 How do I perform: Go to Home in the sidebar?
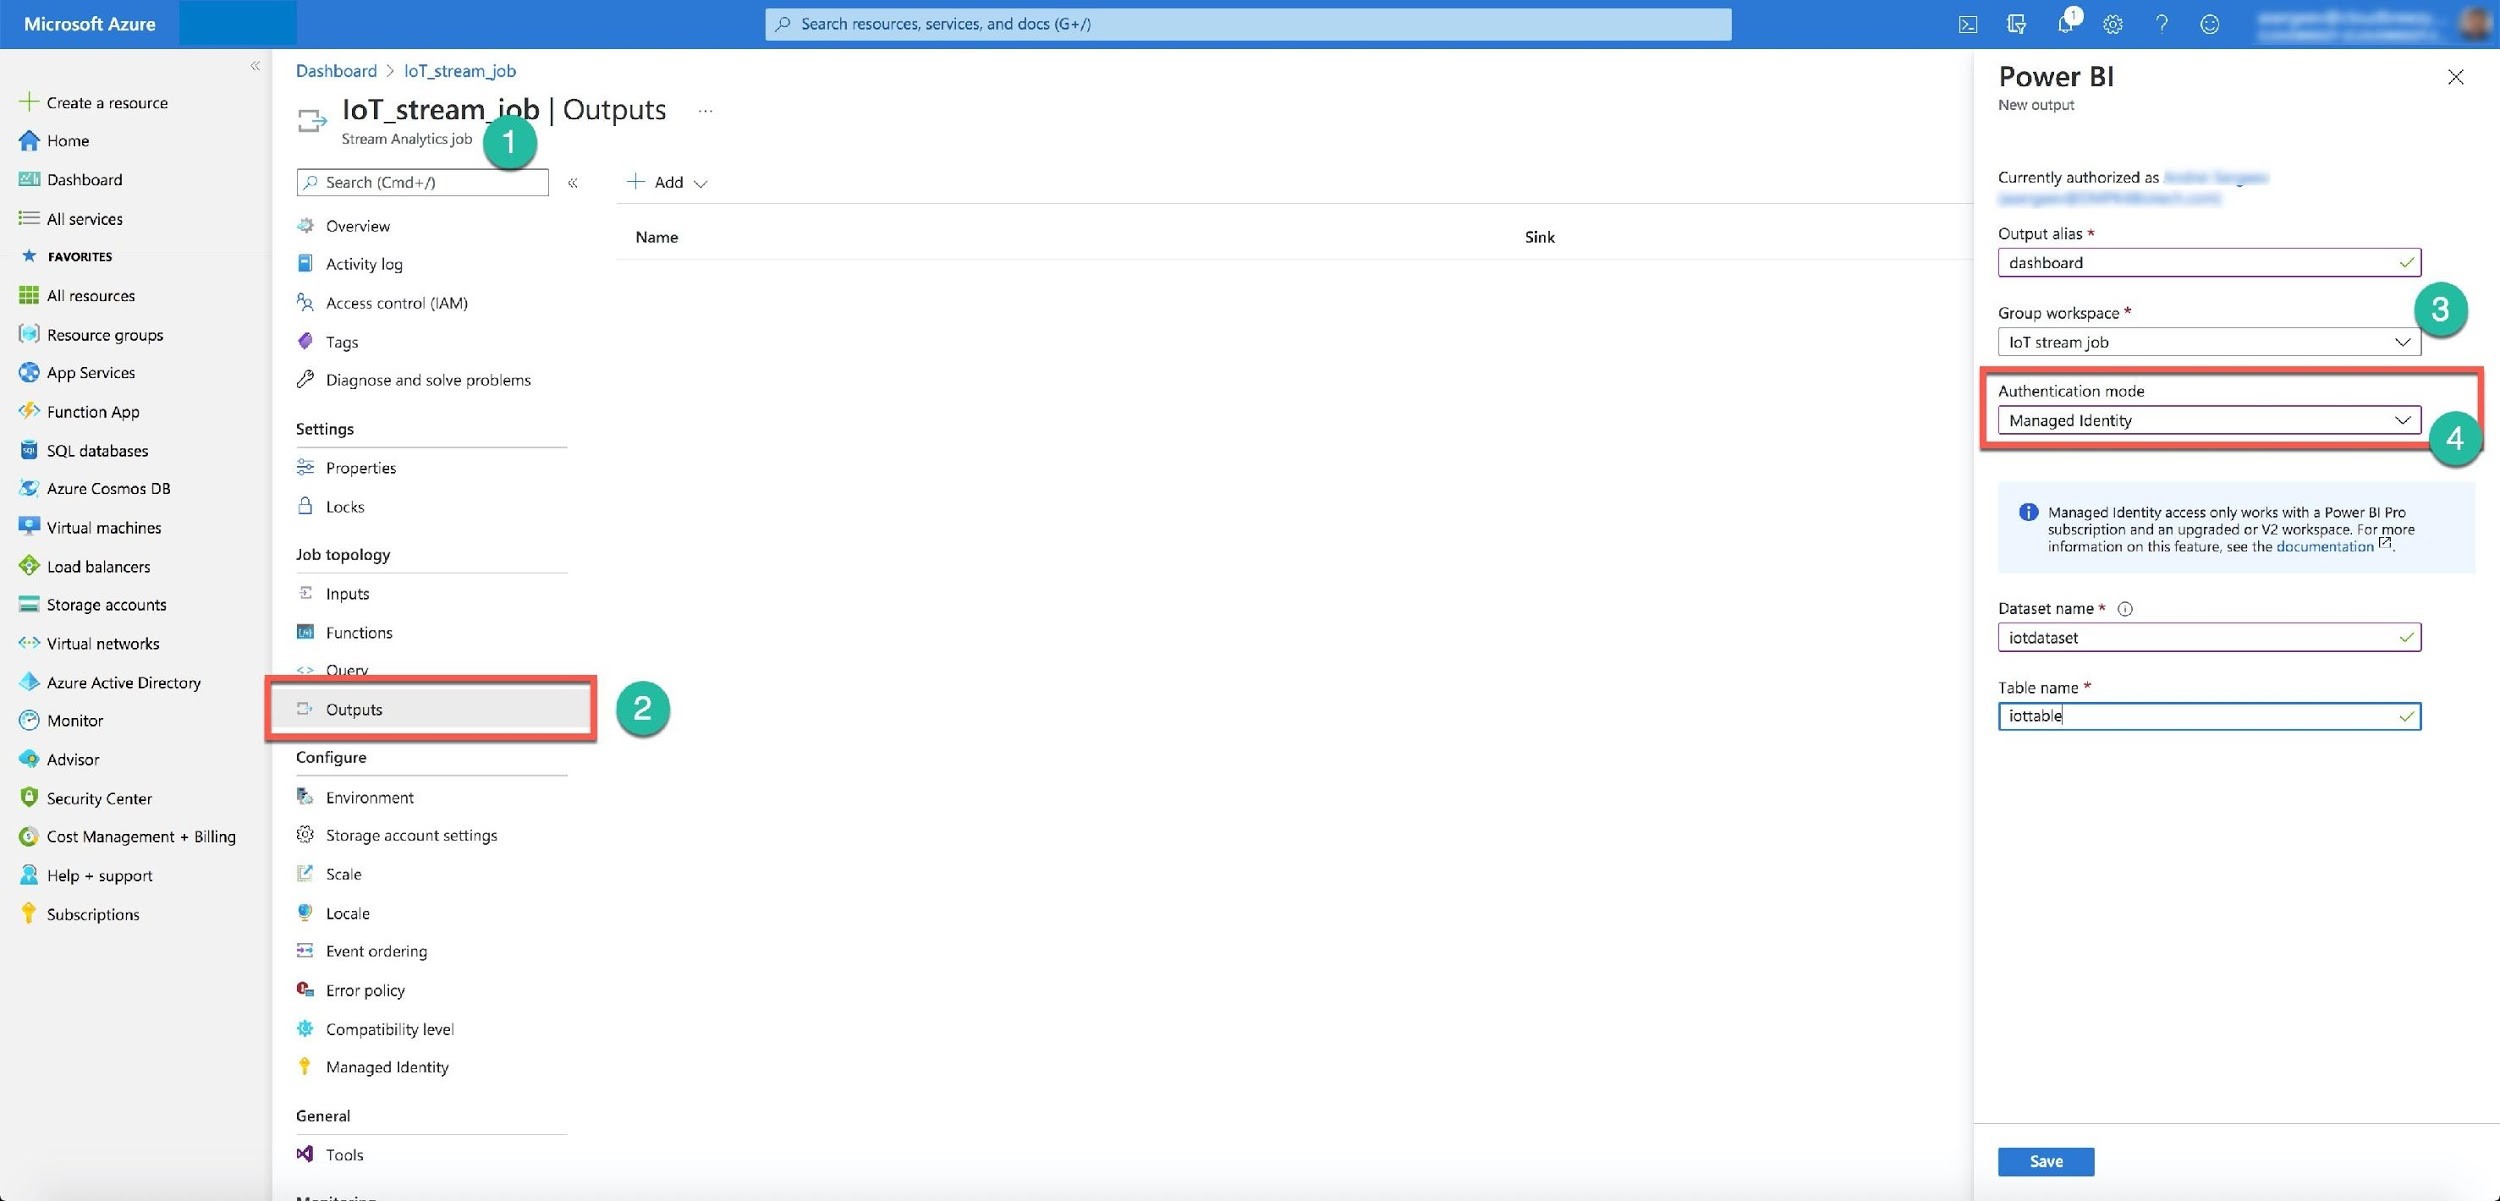54,141
